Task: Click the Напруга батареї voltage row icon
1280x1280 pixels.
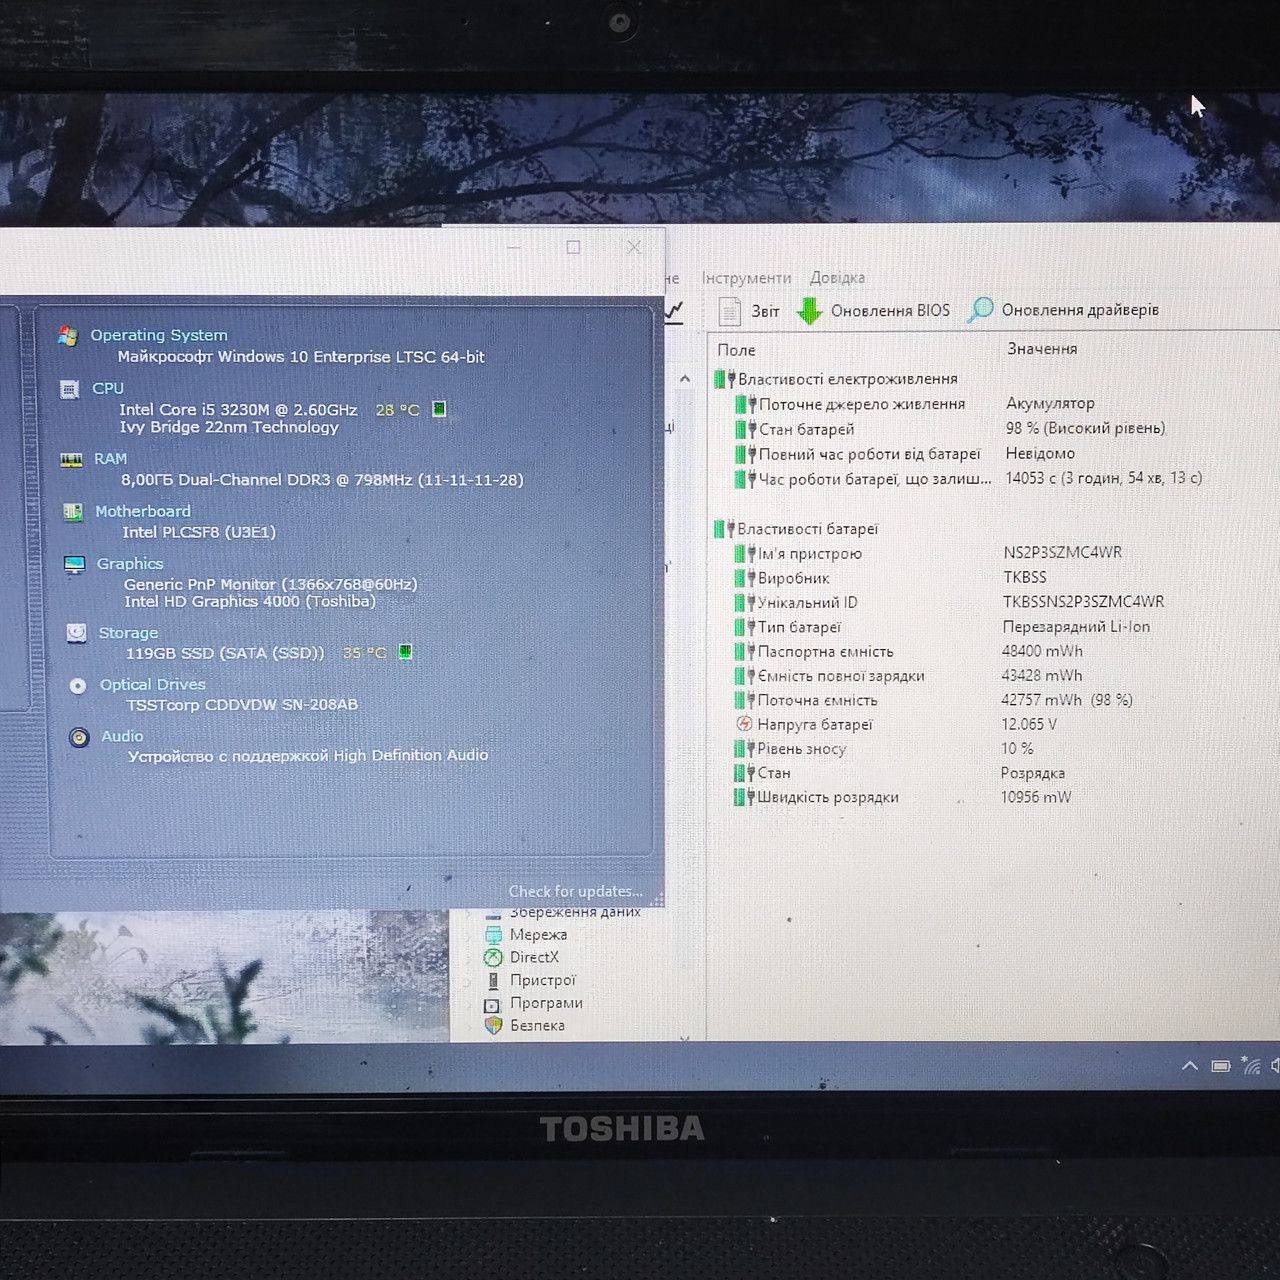Action: (x=744, y=724)
